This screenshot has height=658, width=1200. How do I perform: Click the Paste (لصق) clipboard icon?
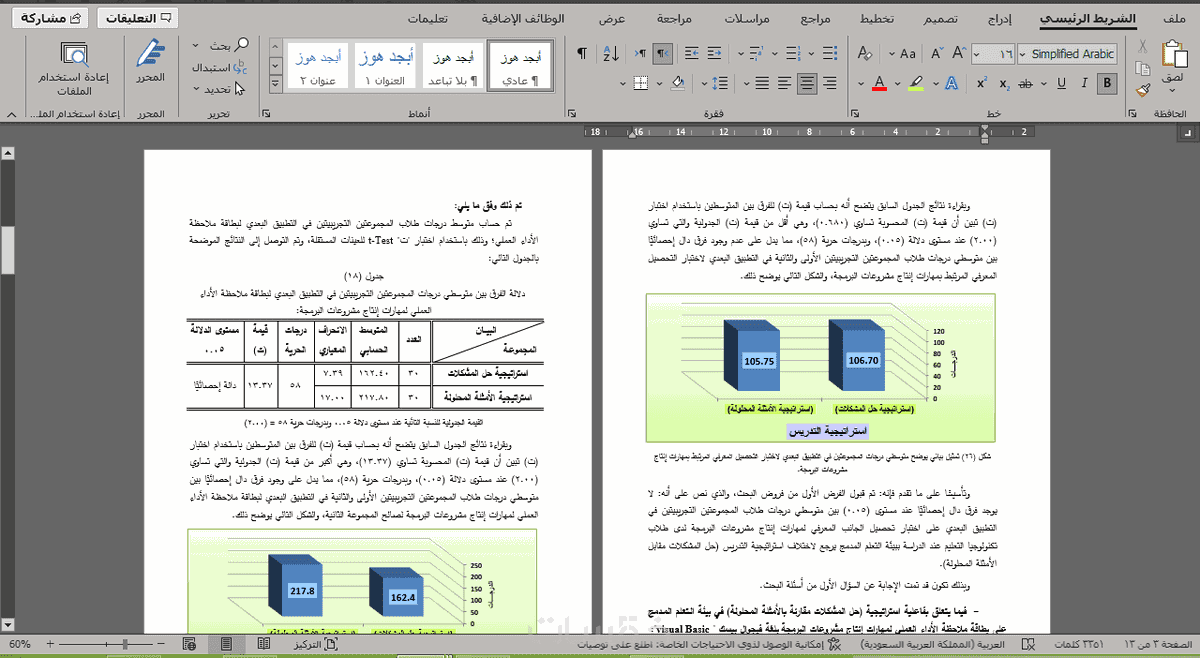tap(1174, 54)
